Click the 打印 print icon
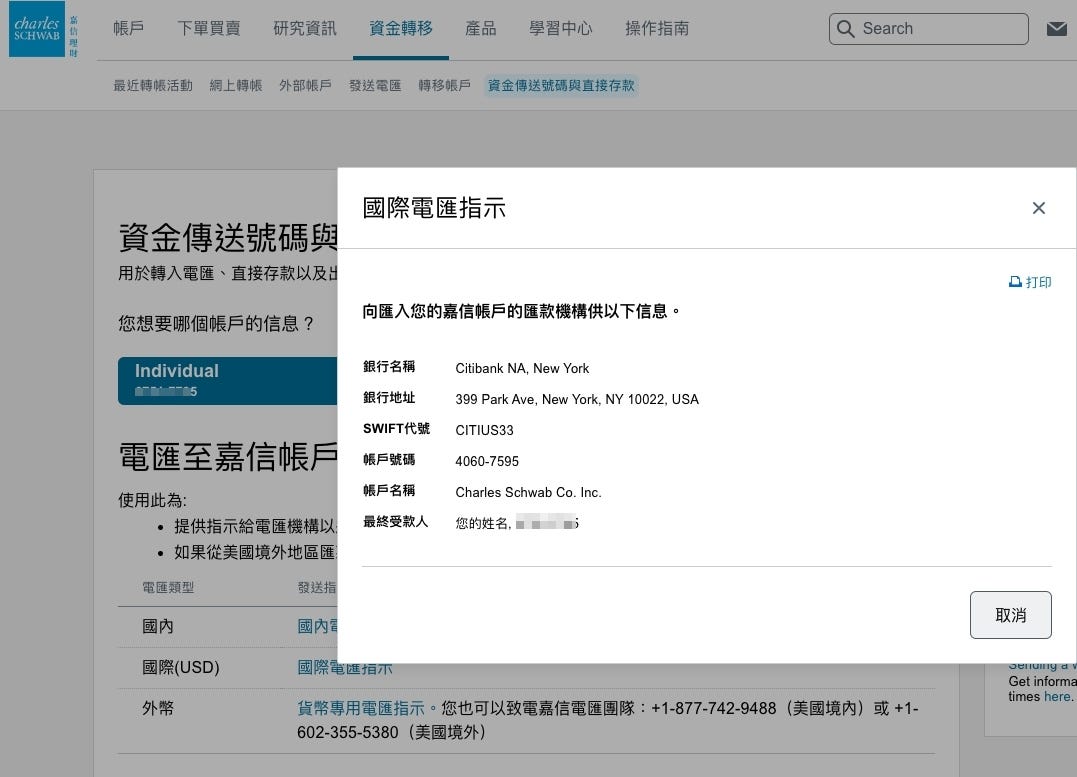 (1030, 282)
